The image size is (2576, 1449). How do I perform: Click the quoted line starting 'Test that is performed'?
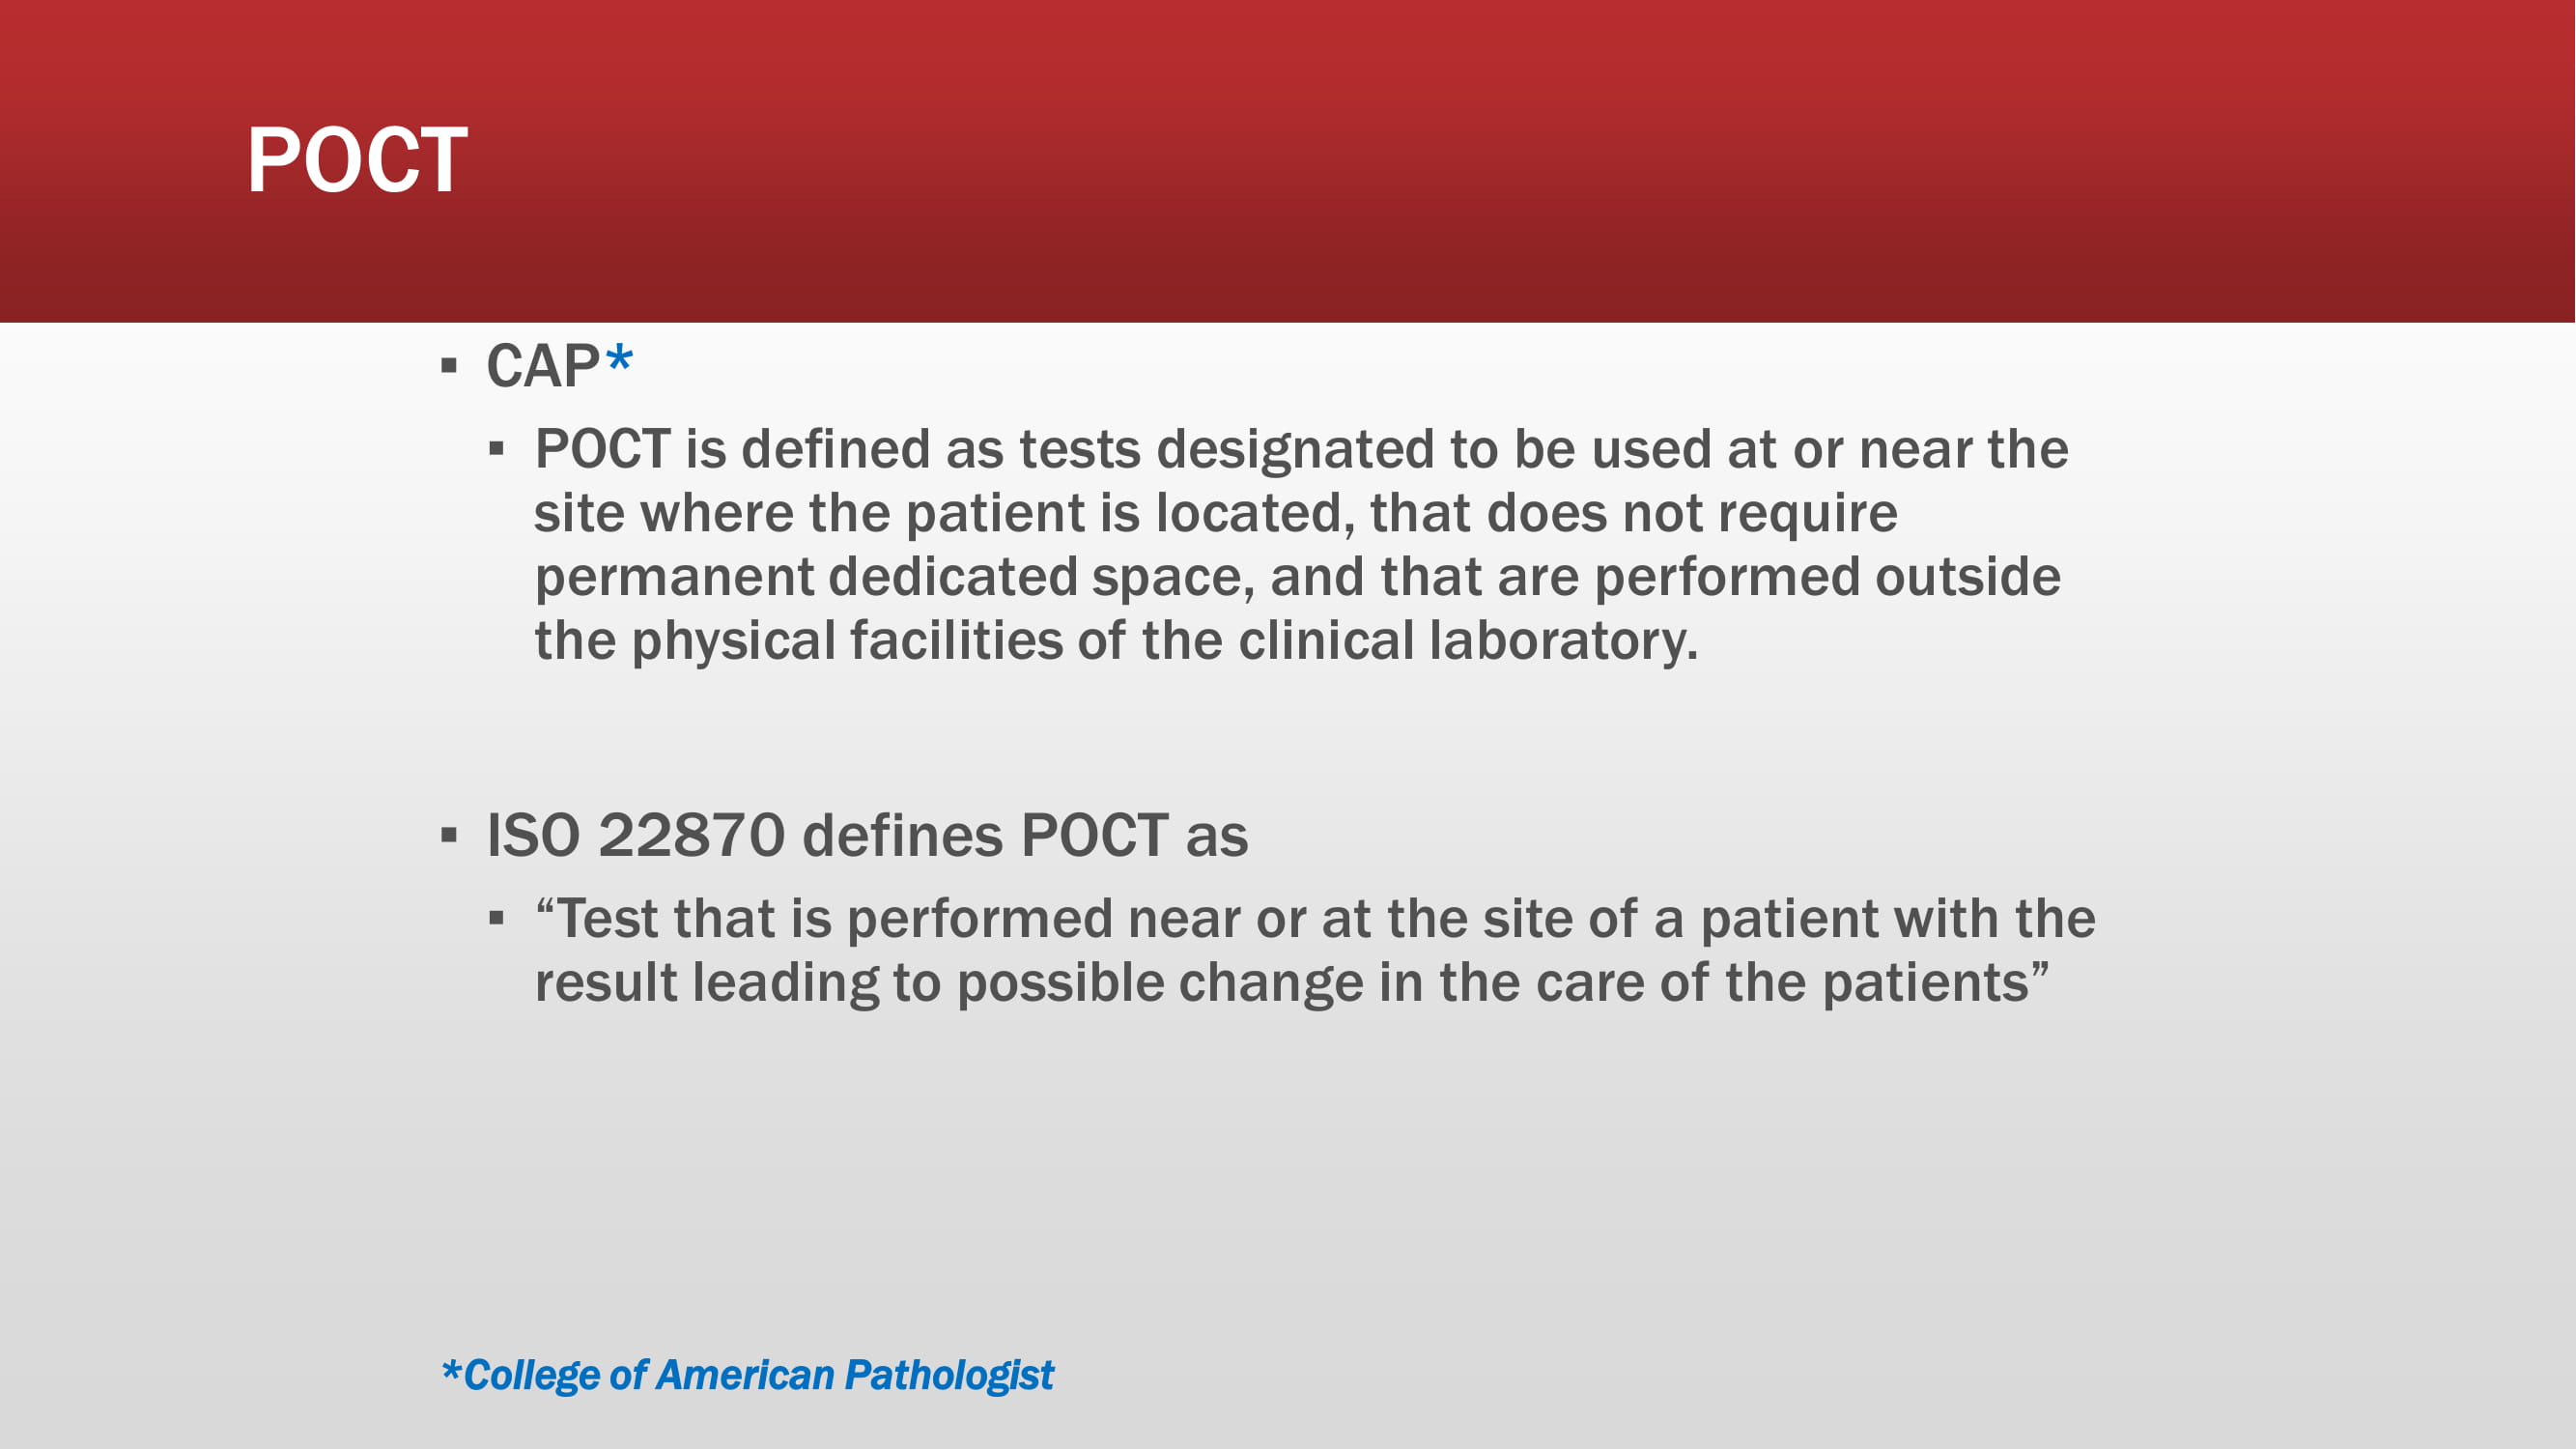click(x=1315, y=918)
